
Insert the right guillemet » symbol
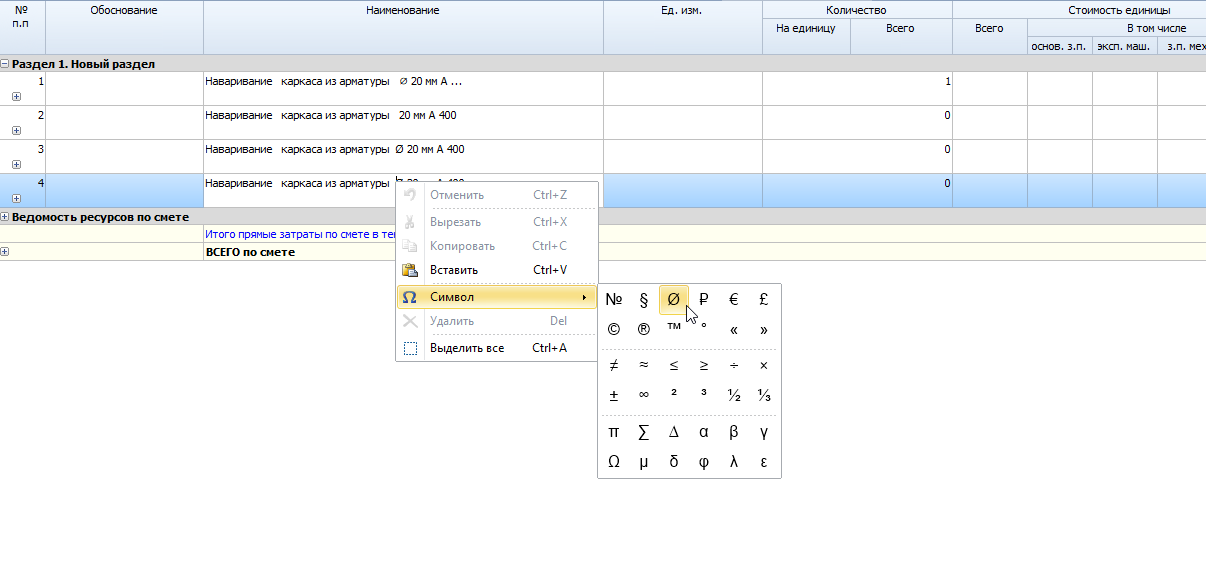coord(764,329)
